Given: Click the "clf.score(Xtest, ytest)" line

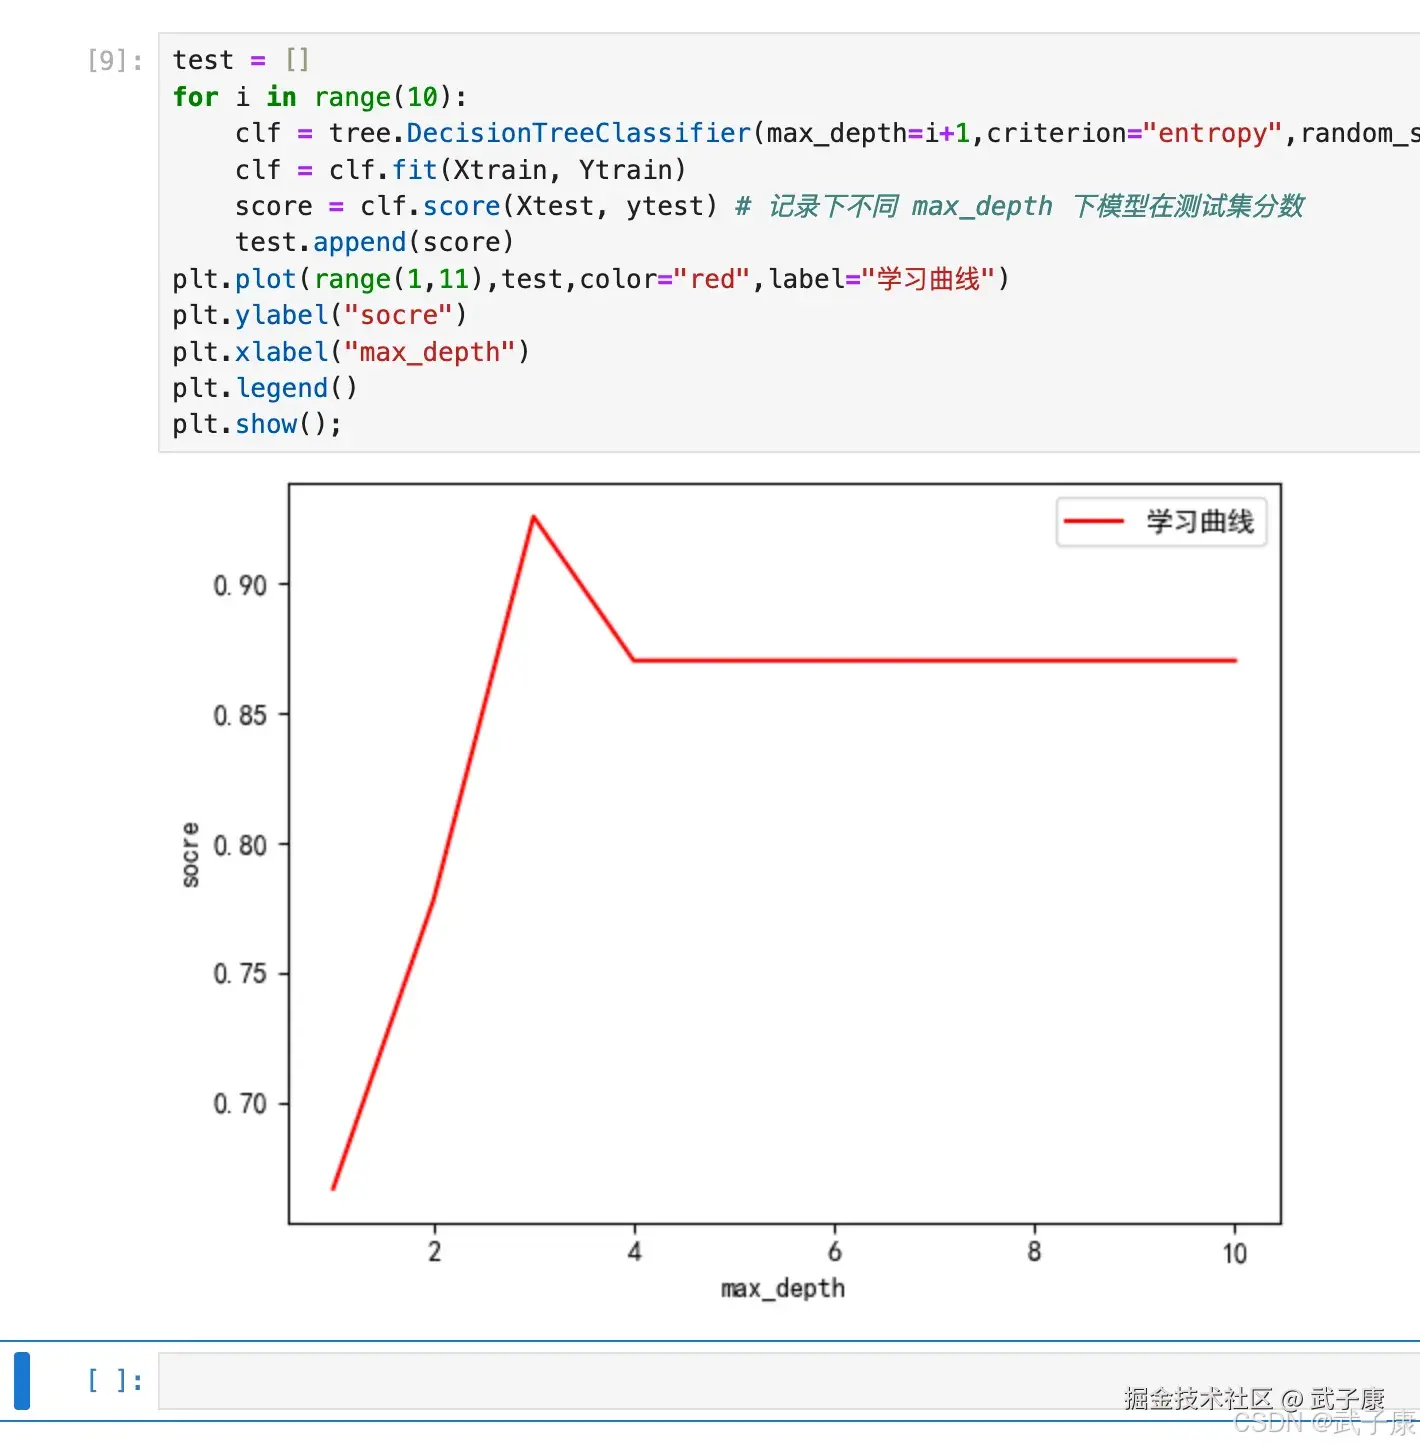Looking at the screenshot, I should [x=769, y=206].
